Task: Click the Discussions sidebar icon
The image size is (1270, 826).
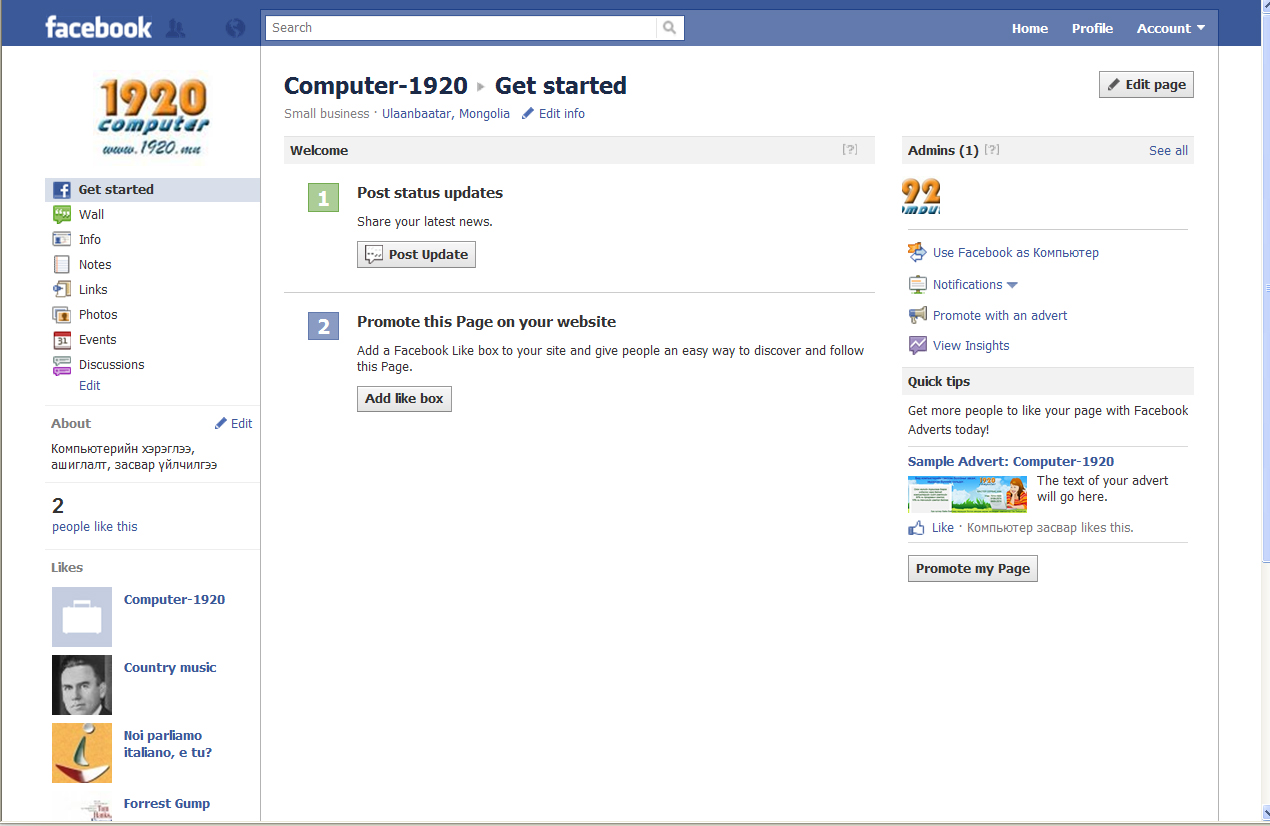Action: pyautogui.click(x=62, y=365)
